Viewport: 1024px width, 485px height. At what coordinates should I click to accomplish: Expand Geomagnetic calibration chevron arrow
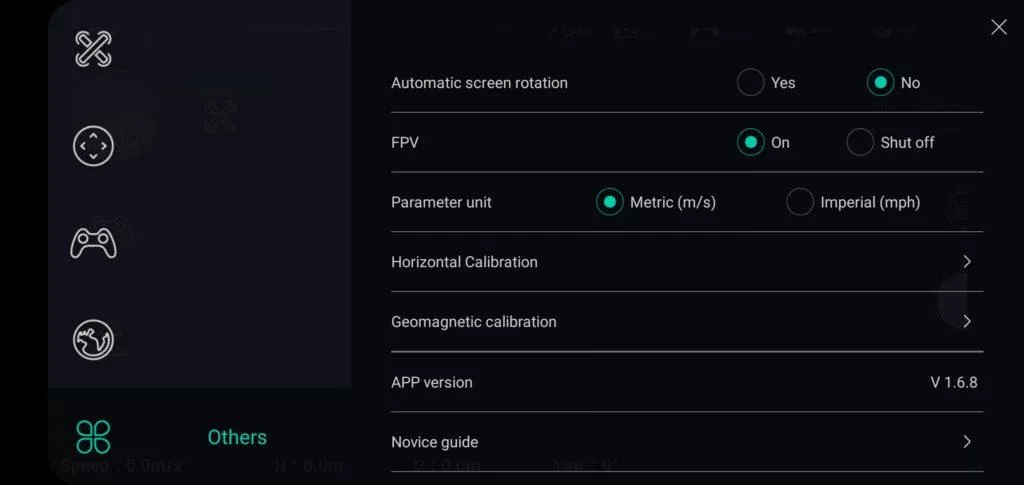(x=967, y=322)
